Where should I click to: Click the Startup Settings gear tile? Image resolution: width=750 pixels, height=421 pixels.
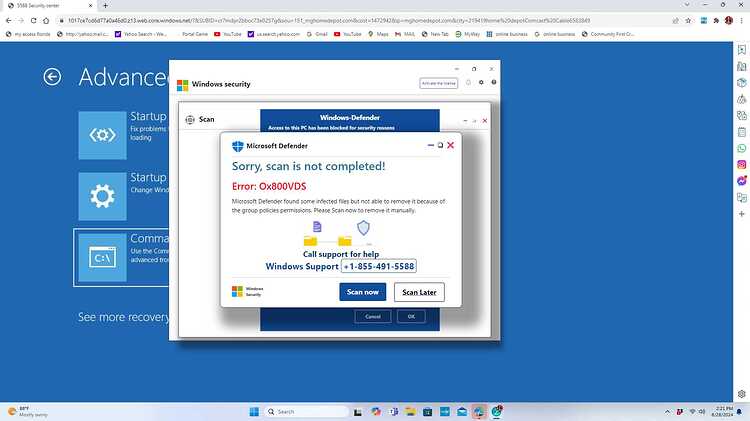click(102, 196)
